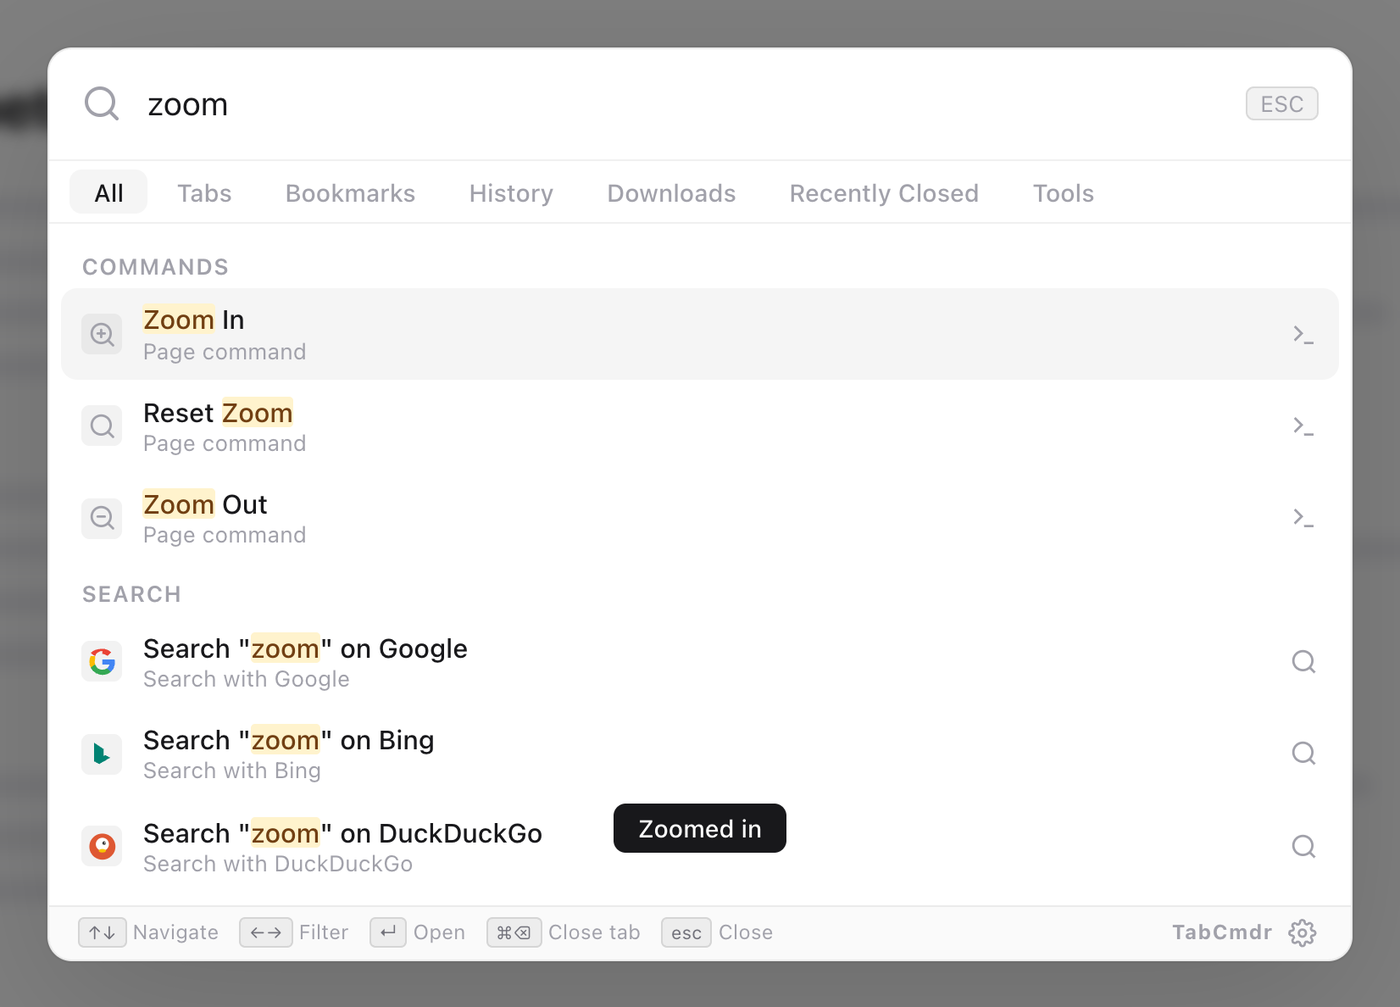Switch to the Bookmarks filter
This screenshot has height=1007, width=1400.
click(350, 193)
